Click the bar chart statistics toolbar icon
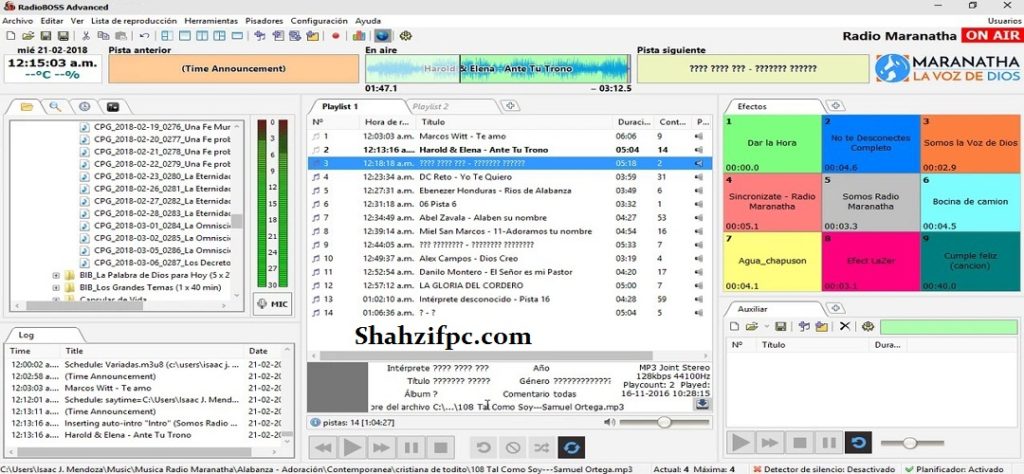The height and width of the screenshot is (474, 1024). tap(359, 36)
